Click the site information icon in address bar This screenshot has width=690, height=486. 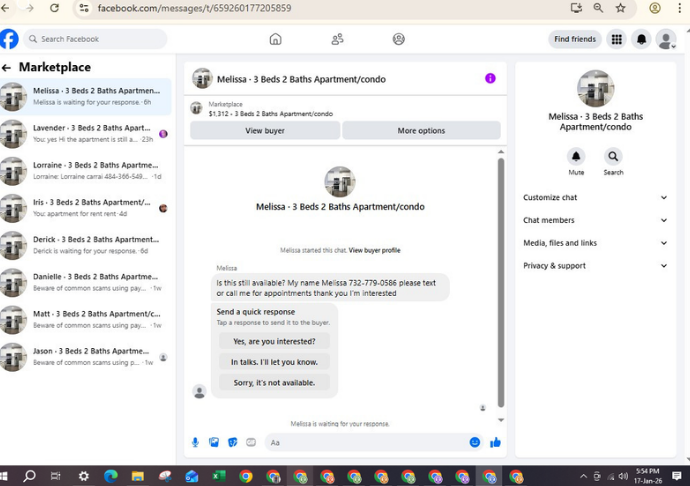coord(84,8)
